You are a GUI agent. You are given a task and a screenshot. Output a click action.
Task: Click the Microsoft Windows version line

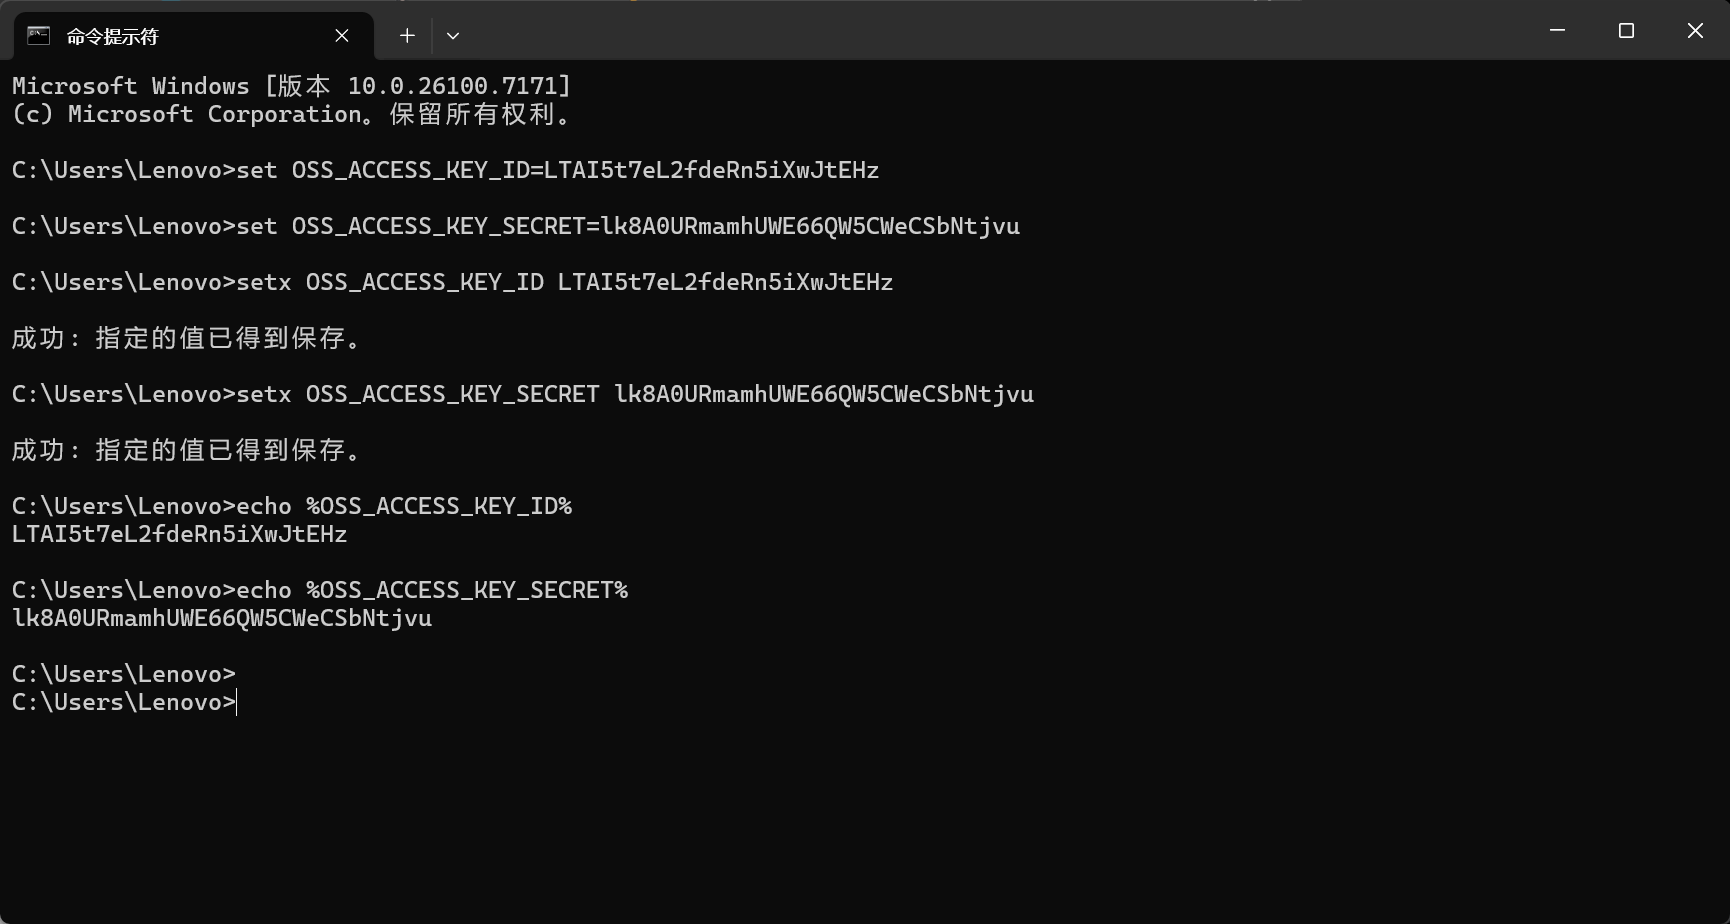(x=291, y=86)
